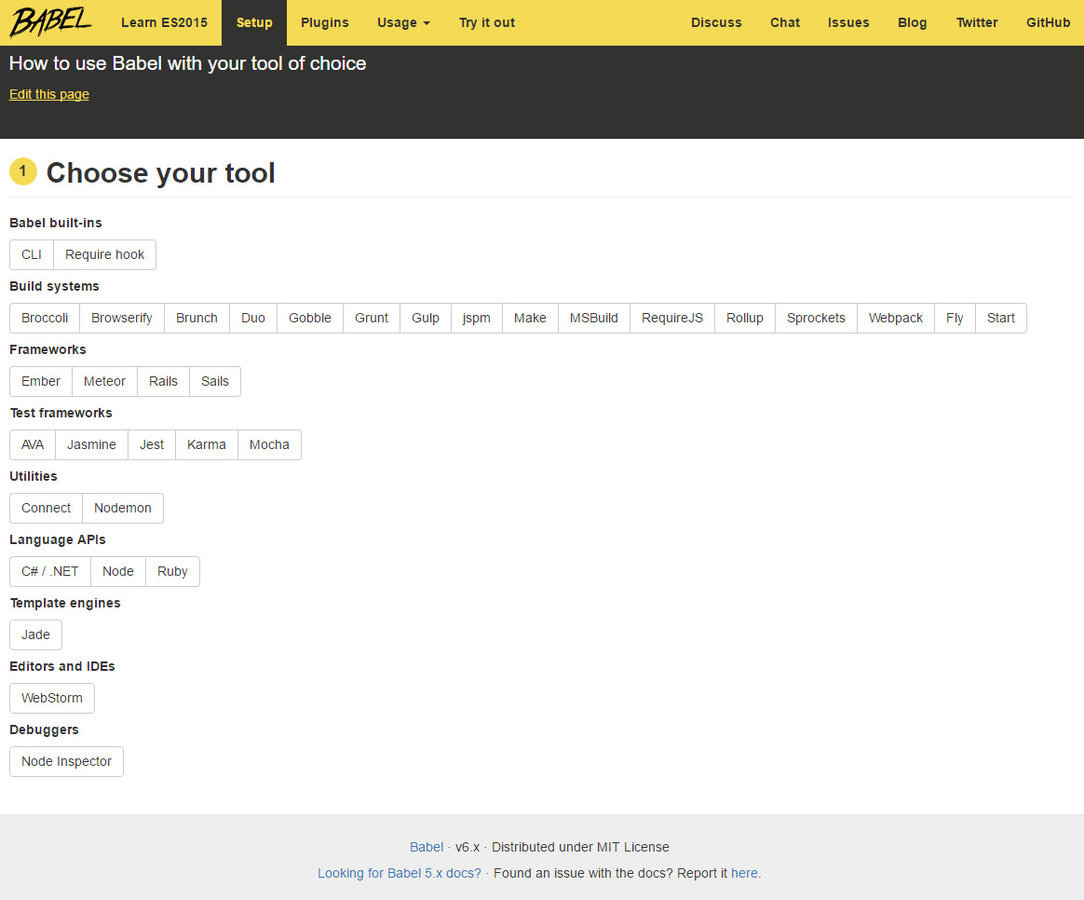The width and height of the screenshot is (1084, 900).
Task: Select the Setup tab
Action: point(254,23)
